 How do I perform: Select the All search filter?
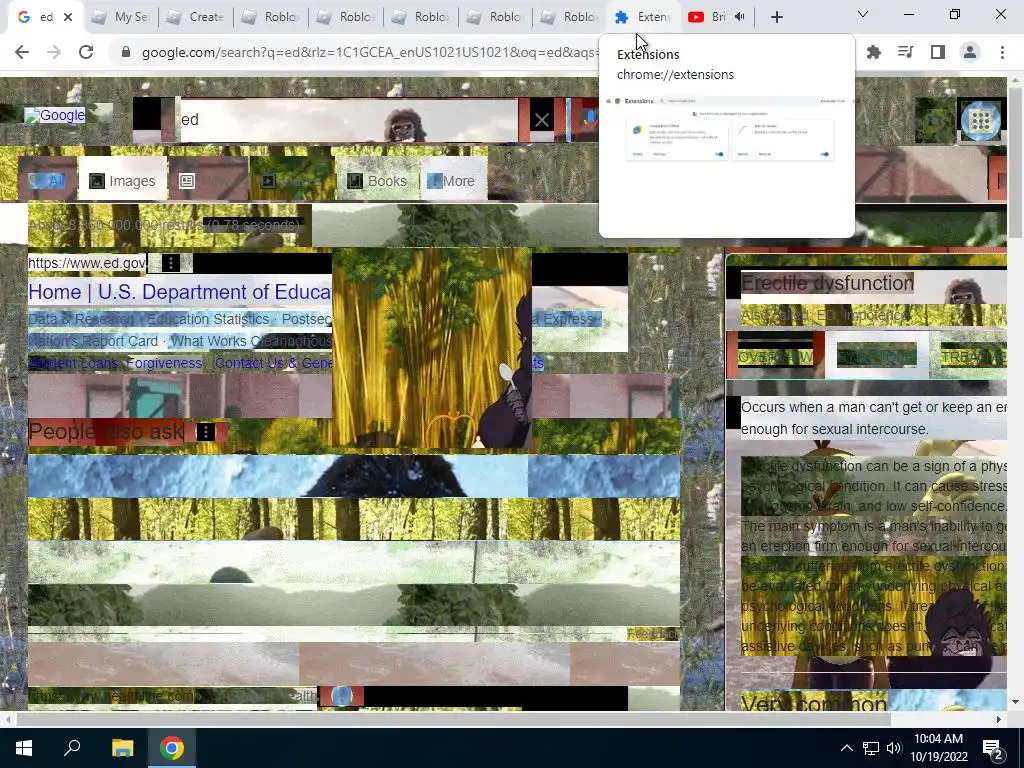pyautogui.click(x=47, y=181)
